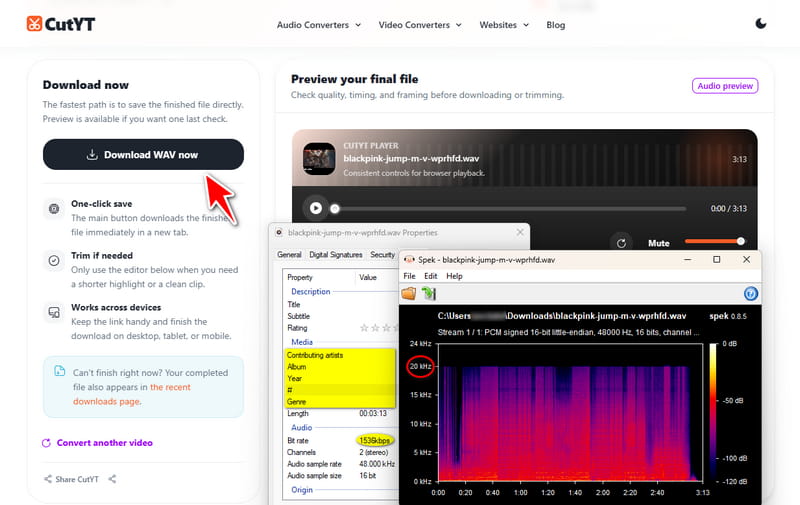Click the CutYT logo
Image resolution: width=800 pixels, height=505 pixels.
61,24
